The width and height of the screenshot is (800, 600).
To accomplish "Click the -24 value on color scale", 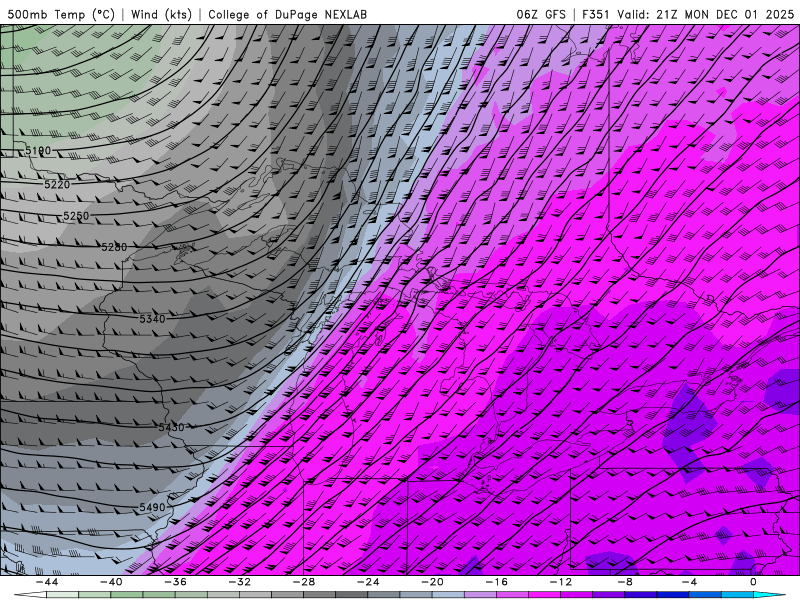I will [x=368, y=582].
